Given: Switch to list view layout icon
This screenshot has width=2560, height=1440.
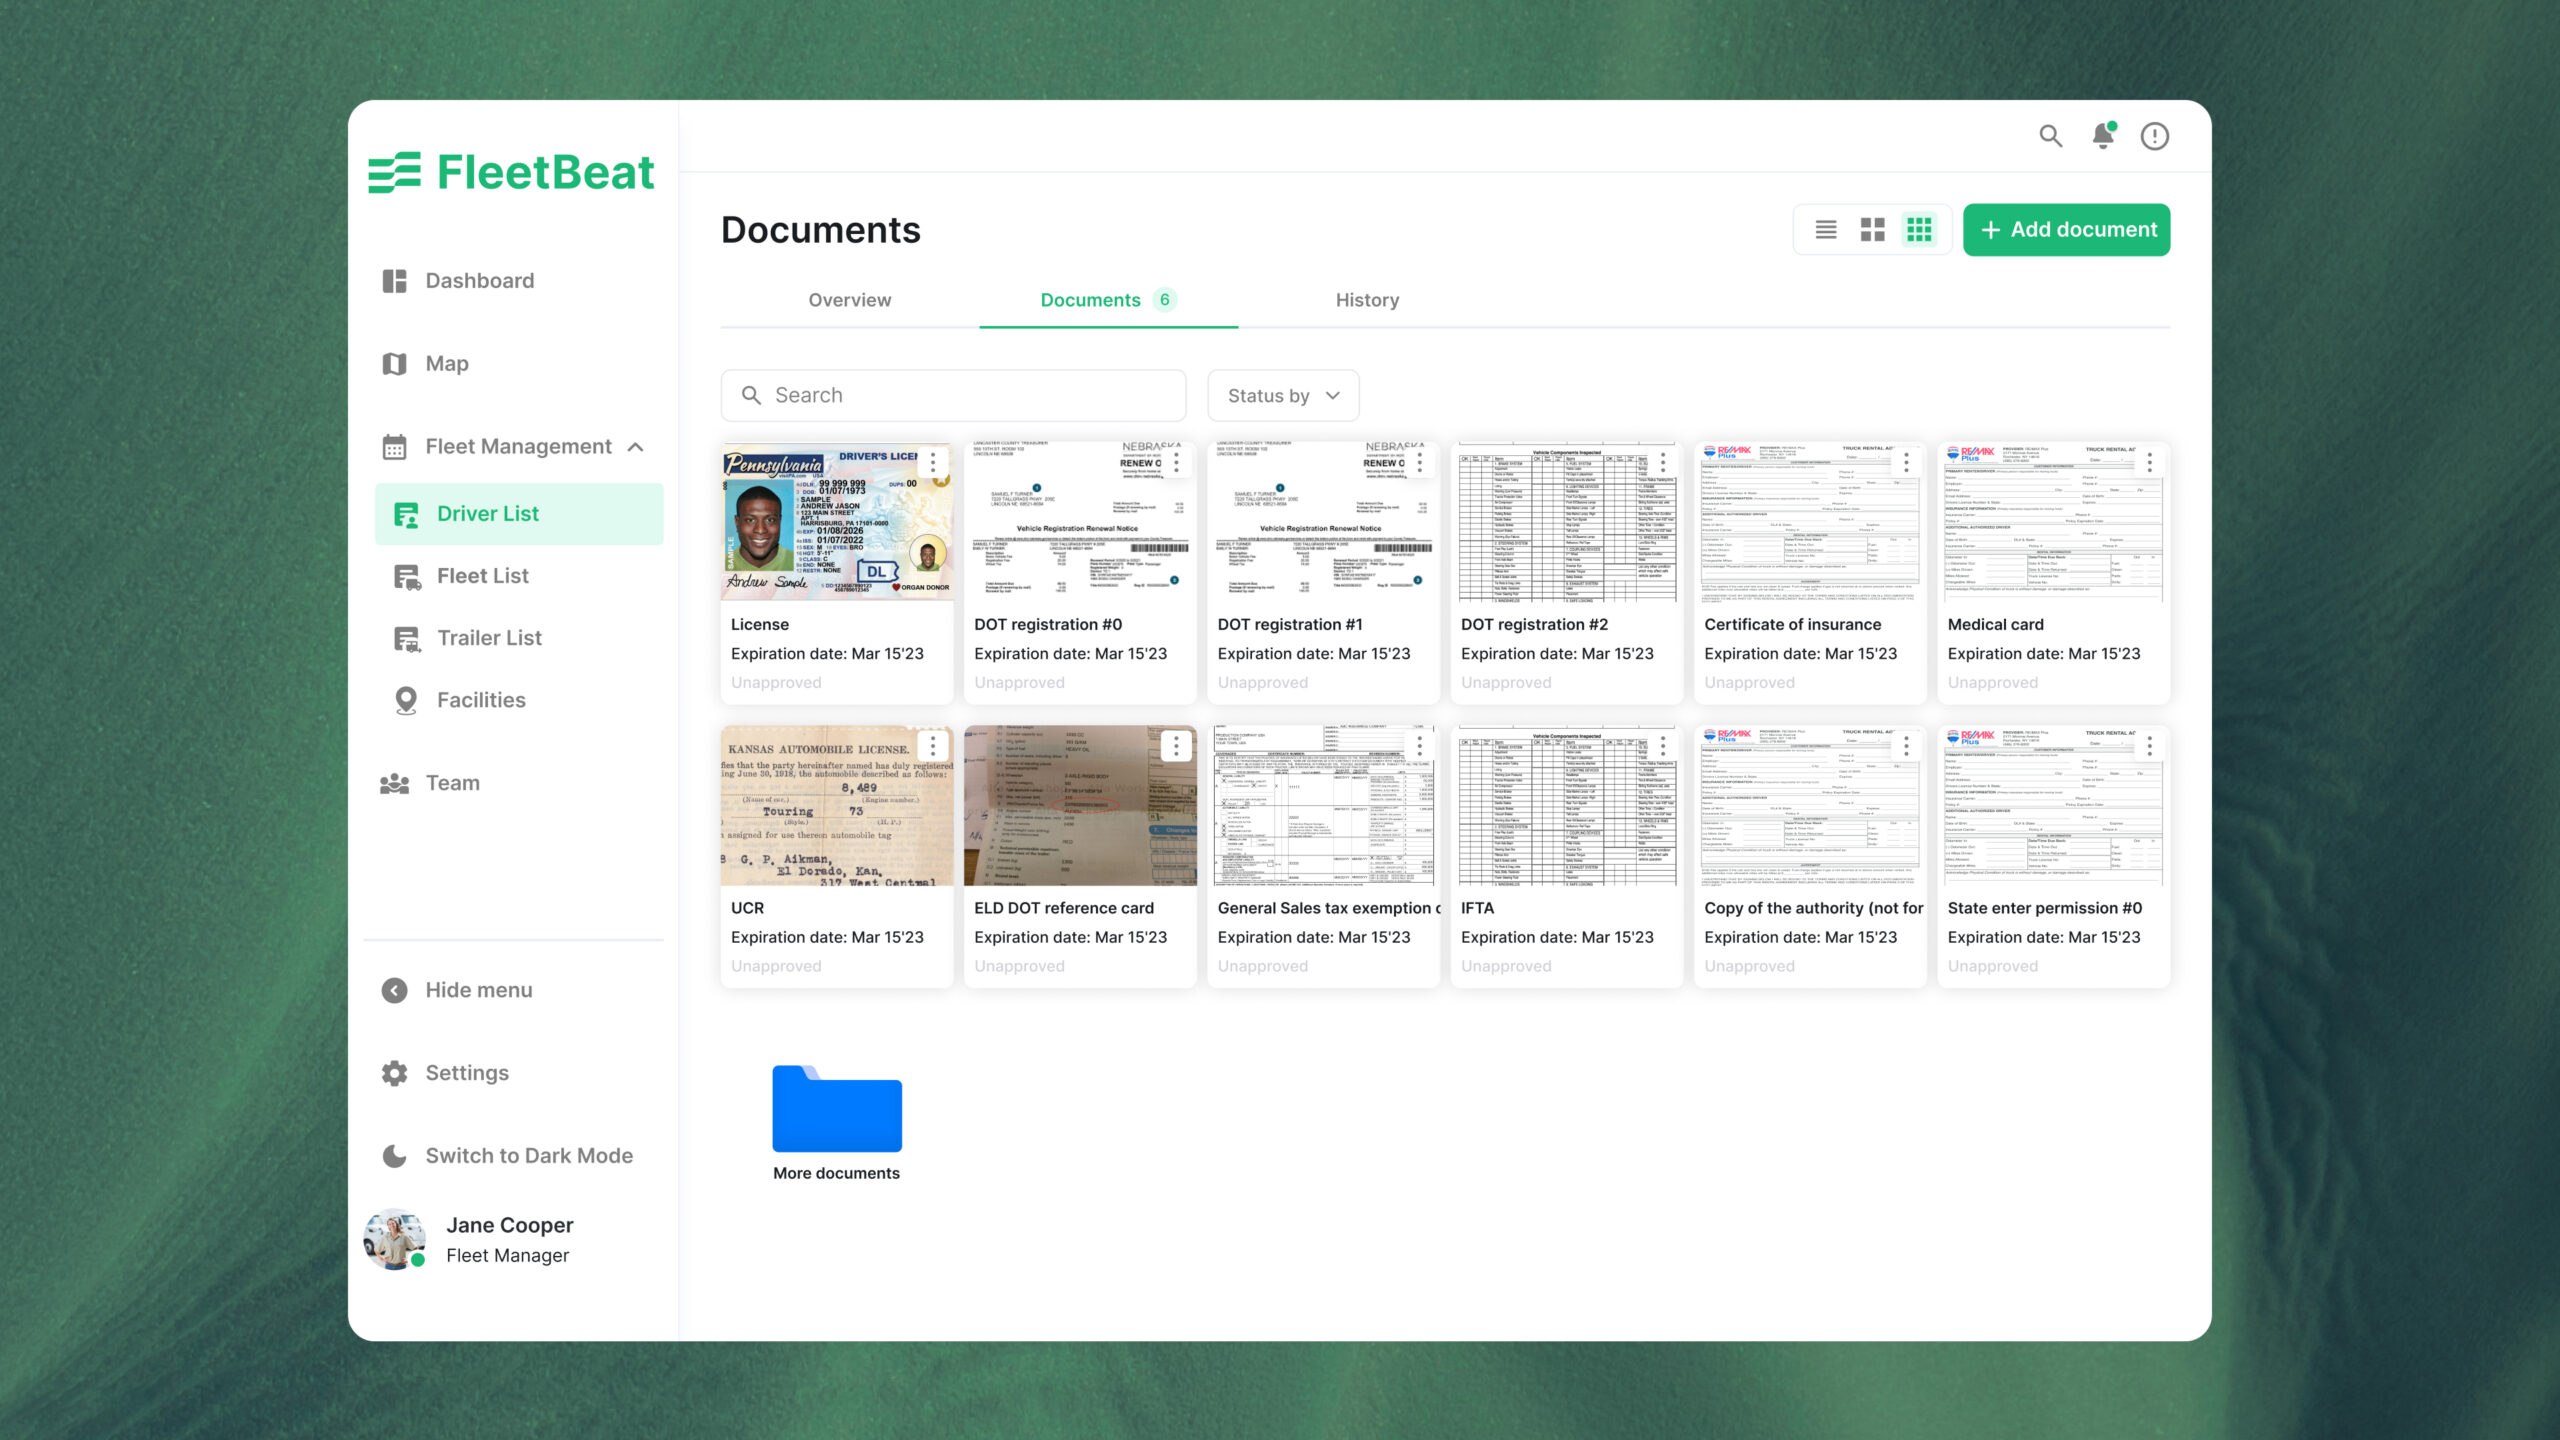Looking at the screenshot, I should pyautogui.click(x=1826, y=230).
